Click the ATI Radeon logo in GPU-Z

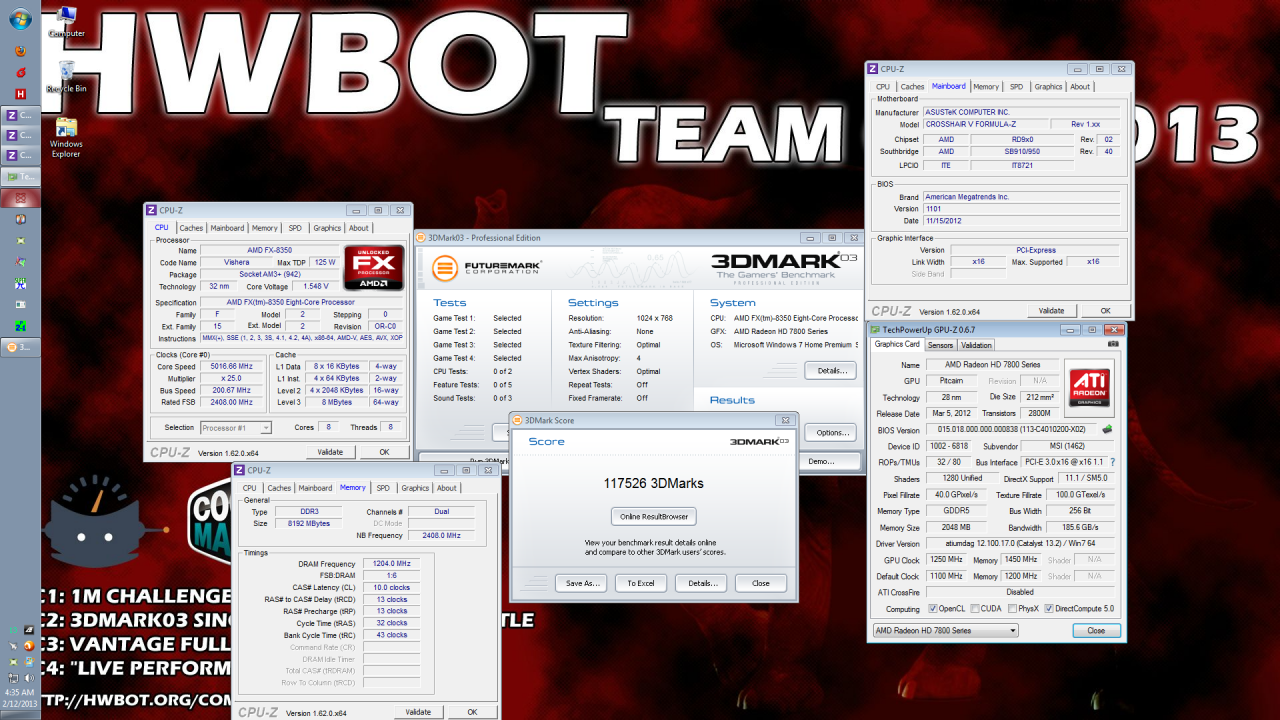pos(1089,388)
